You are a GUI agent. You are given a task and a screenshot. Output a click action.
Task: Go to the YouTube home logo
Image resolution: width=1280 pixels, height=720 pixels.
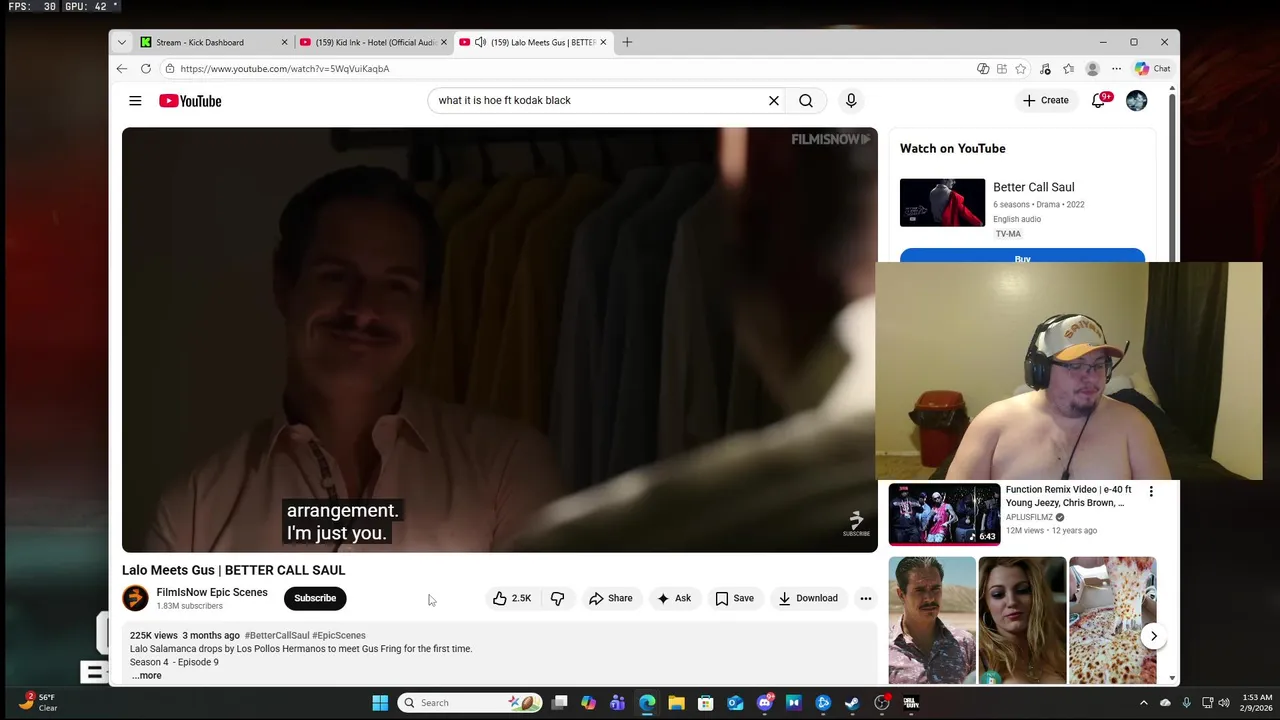[x=190, y=100]
